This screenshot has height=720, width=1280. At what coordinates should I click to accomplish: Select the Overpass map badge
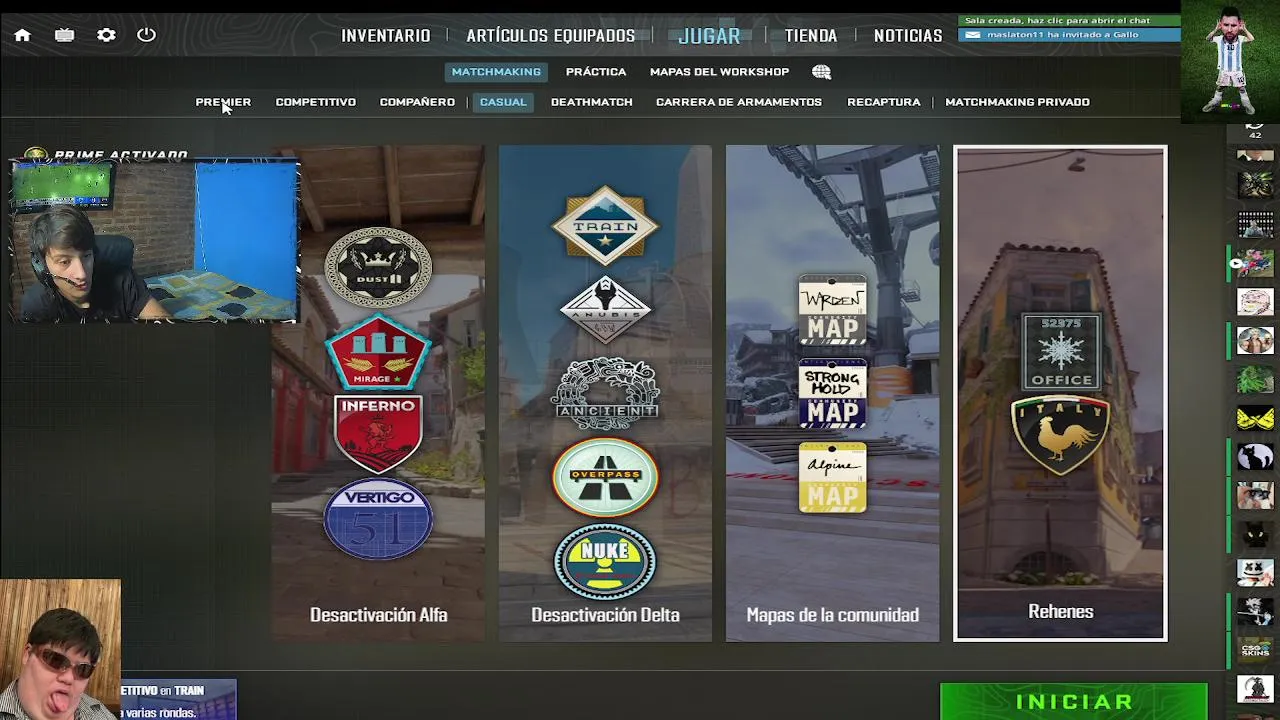pos(605,477)
